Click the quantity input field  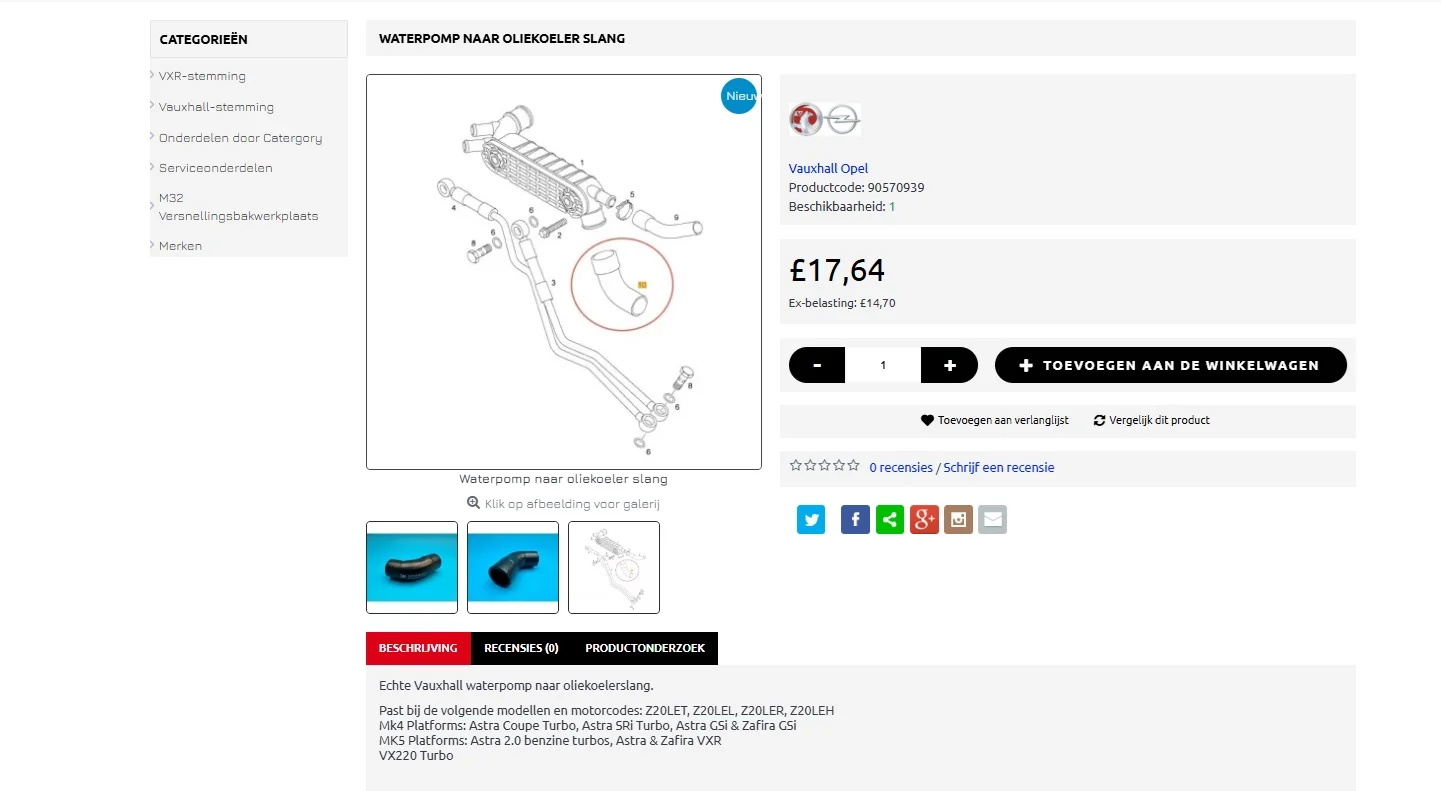click(883, 365)
